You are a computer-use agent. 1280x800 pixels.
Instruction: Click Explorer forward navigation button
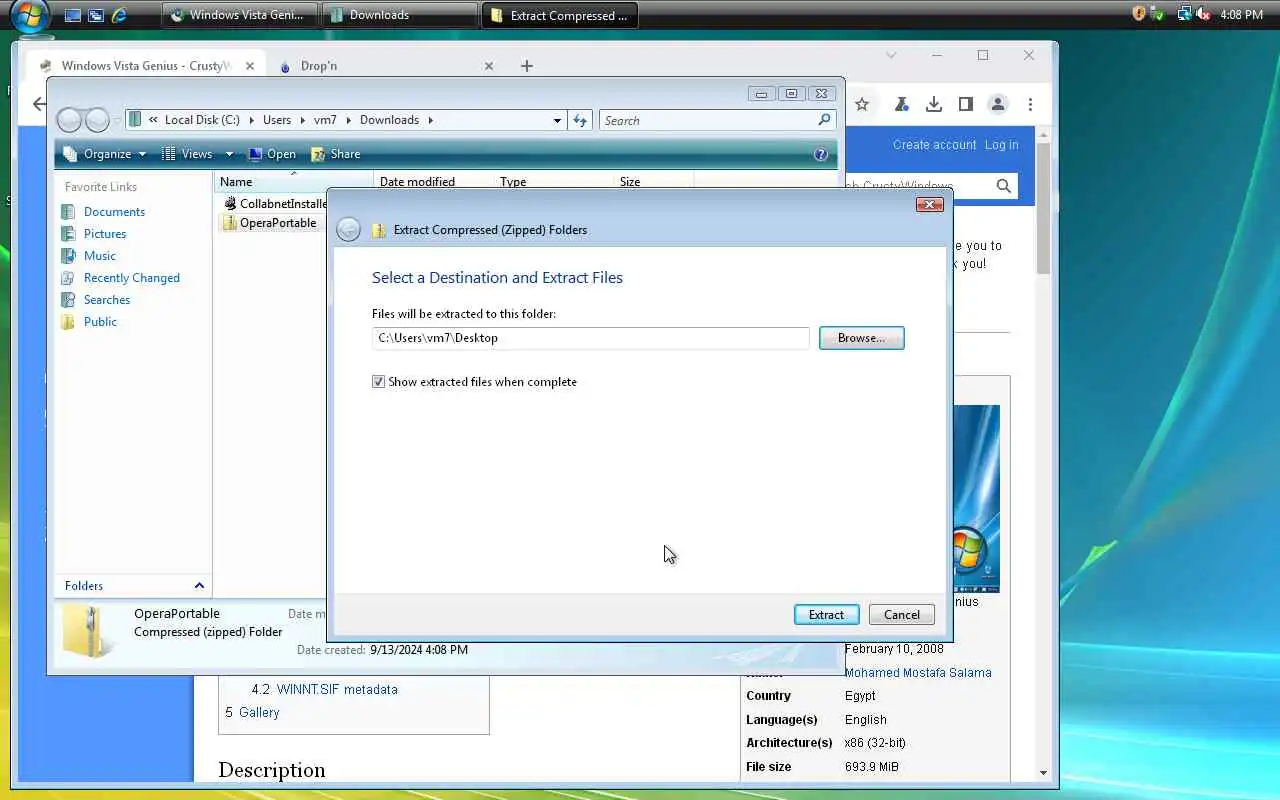click(97, 121)
